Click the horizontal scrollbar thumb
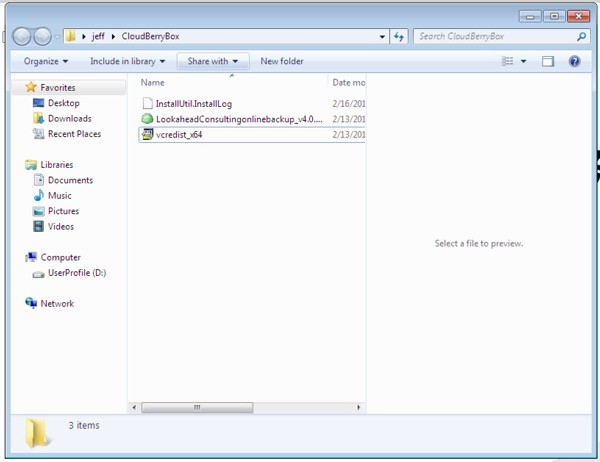 pos(197,407)
